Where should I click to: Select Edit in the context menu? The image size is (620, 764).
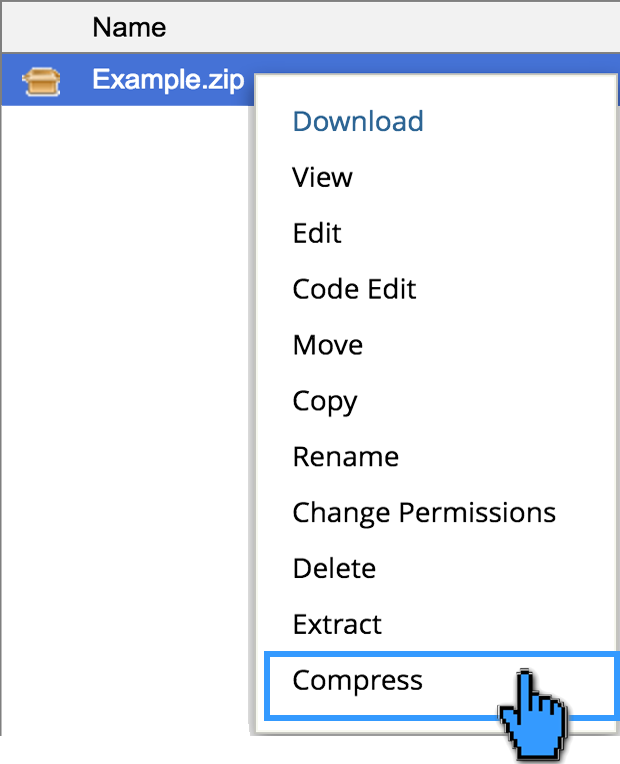pyautogui.click(x=317, y=234)
